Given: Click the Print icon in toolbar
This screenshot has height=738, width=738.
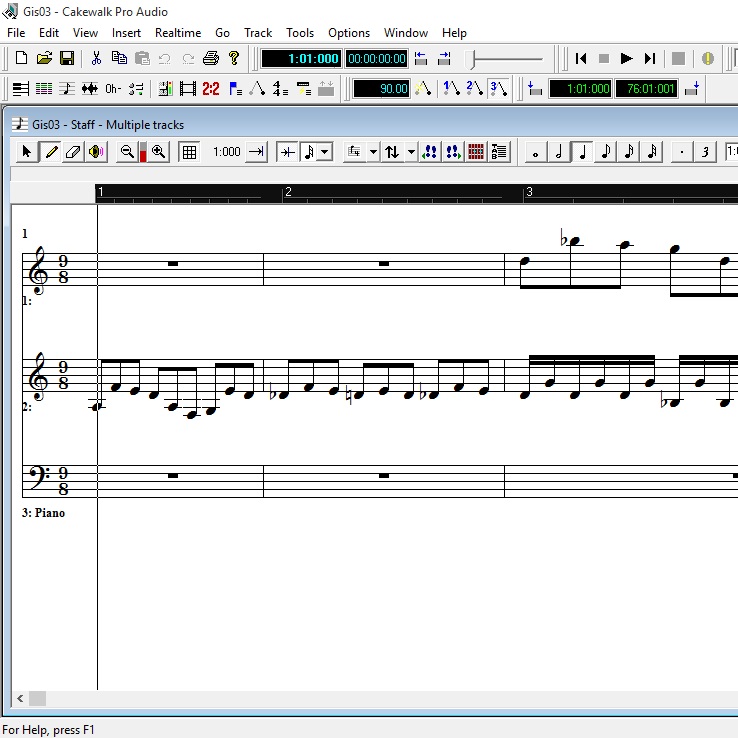Looking at the screenshot, I should tap(211, 59).
